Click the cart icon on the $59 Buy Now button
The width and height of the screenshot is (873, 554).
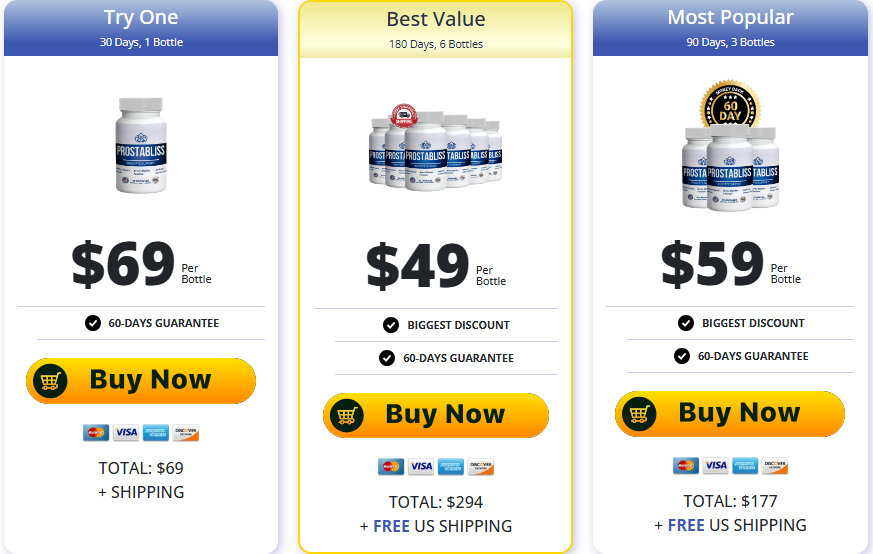pyautogui.click(x=640, y=413)
